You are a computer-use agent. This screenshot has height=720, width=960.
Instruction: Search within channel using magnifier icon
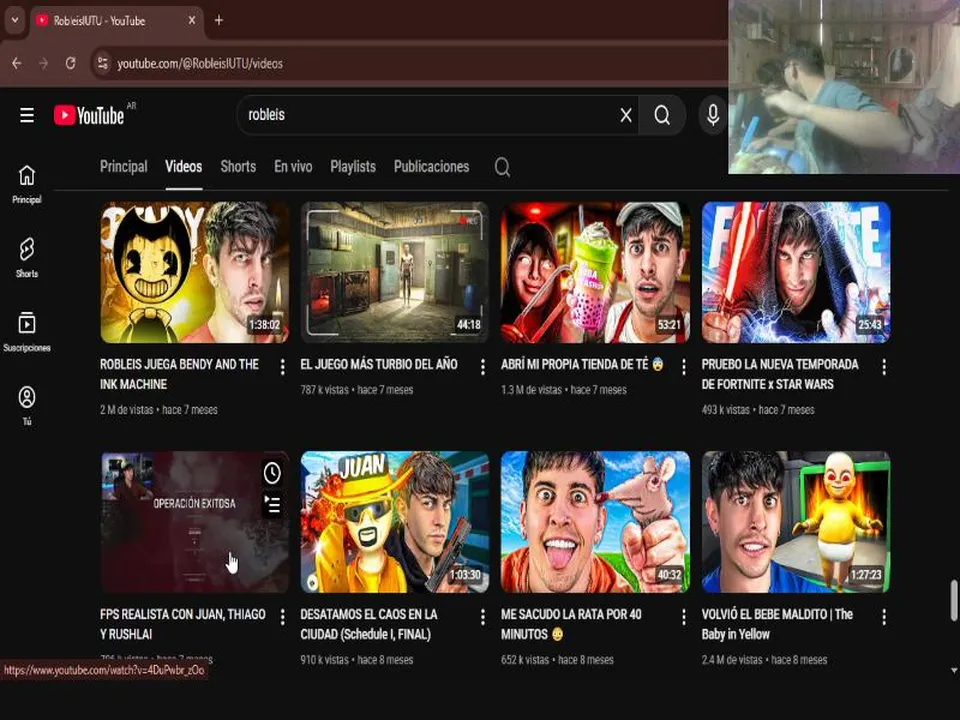502,167
